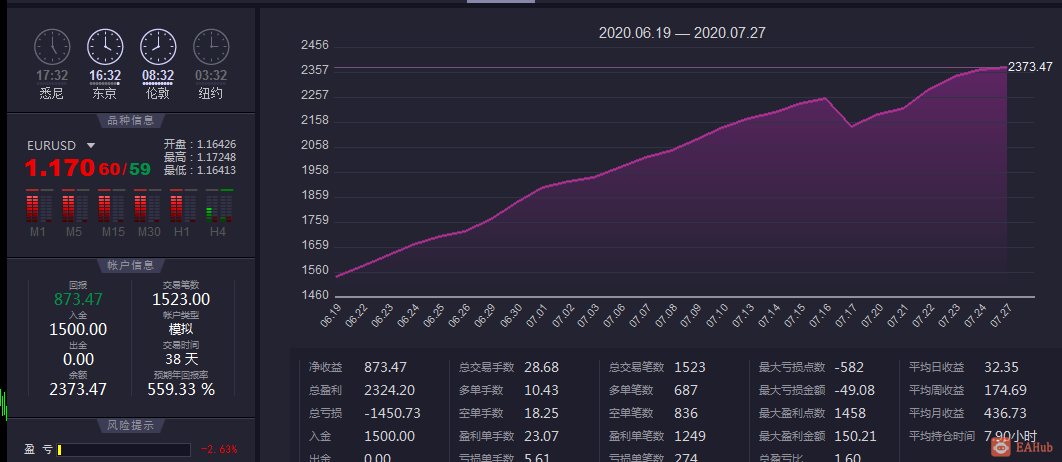Open the EURUSD symbol dropdown arrow
Image resolution: width=1062 pixels, height=462 pixels.
pos(91,146)
